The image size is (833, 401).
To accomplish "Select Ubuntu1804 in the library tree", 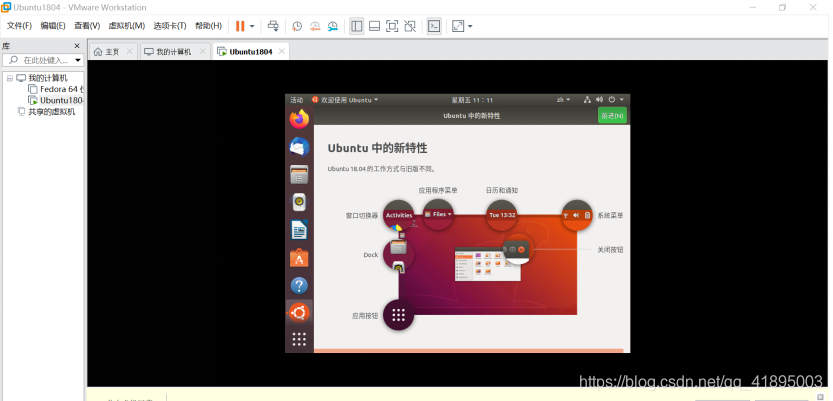I will pos(56,100).
